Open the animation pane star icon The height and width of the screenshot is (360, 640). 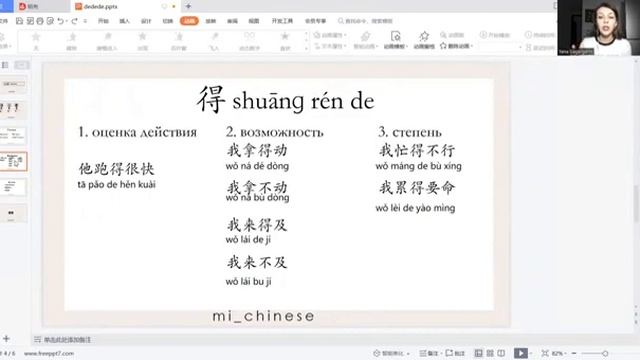pyautogui.click(x=424, y=36)
